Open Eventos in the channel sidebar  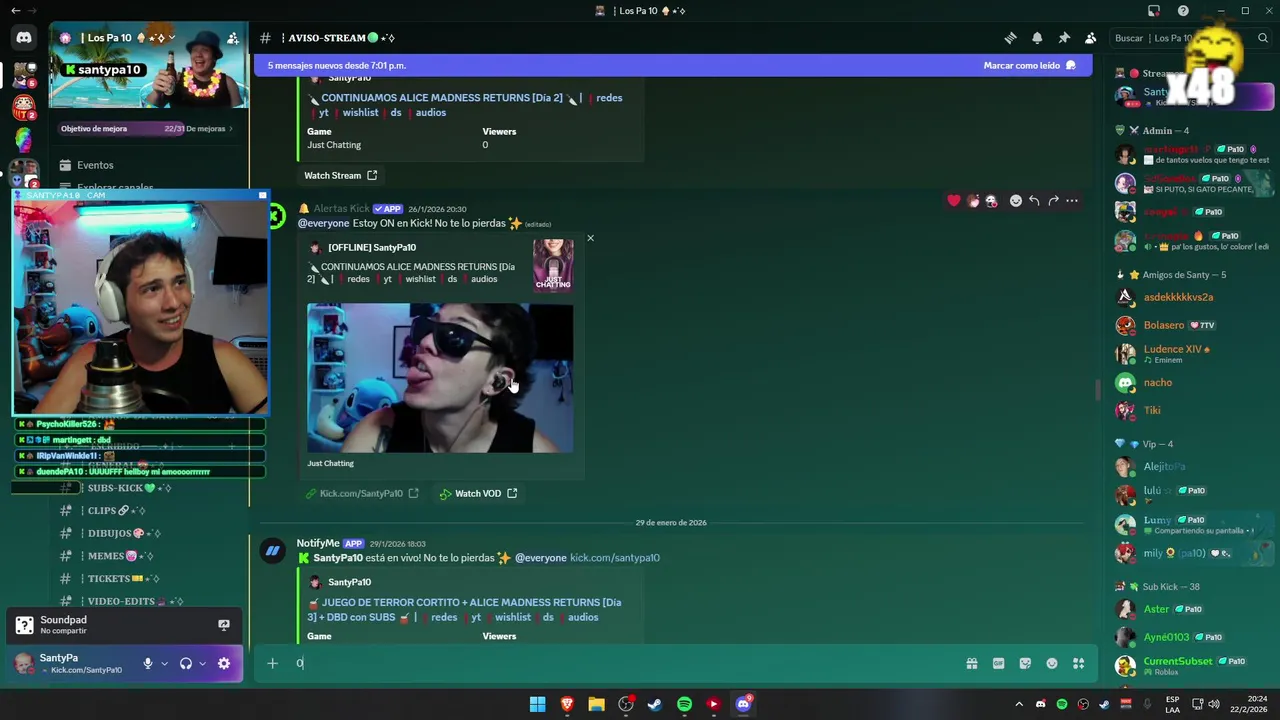click(x=95, y=165)
